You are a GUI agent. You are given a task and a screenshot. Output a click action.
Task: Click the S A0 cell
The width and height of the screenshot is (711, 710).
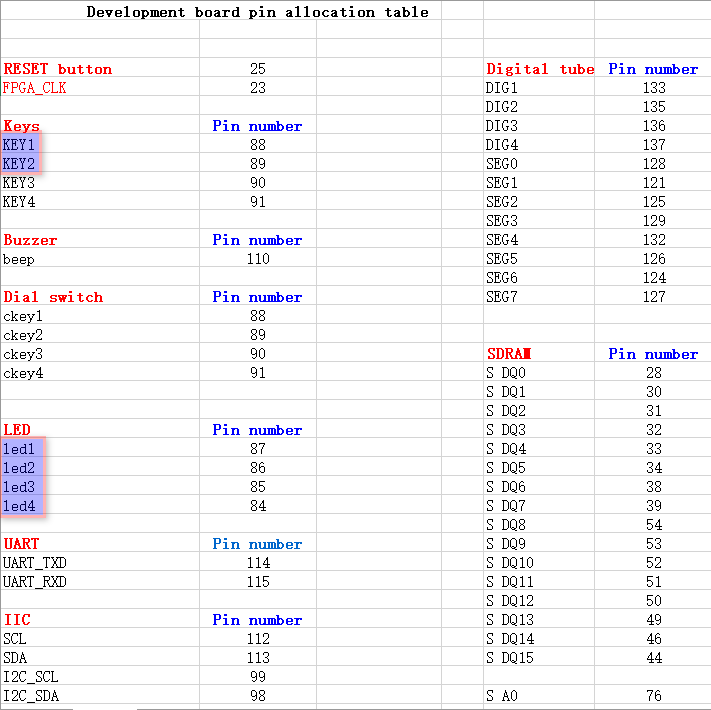coord(502,696)
